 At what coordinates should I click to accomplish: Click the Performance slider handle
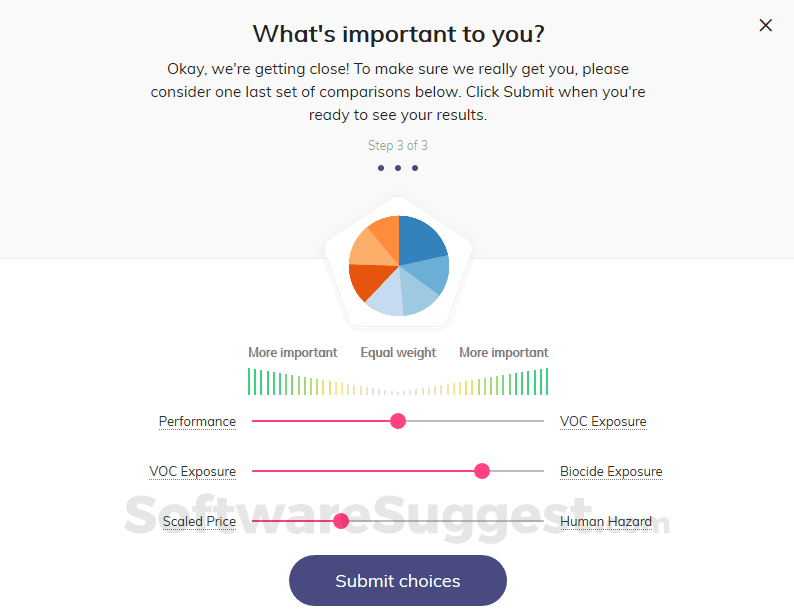click(x=398, y=421)
